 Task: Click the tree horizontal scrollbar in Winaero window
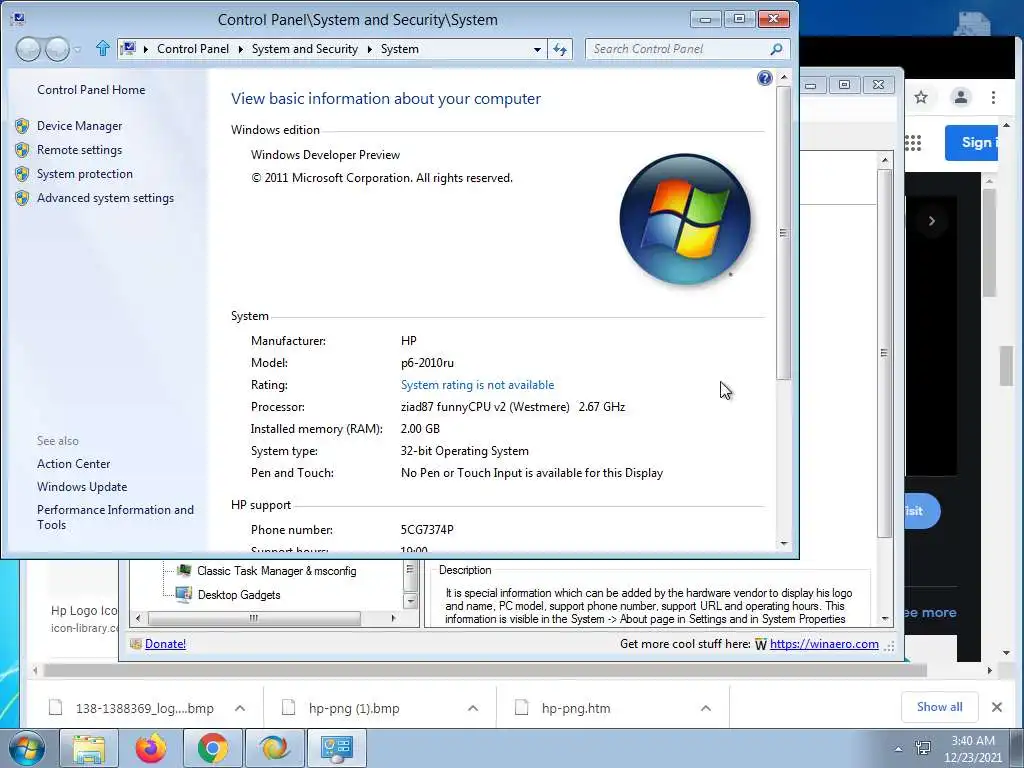(x=254, y=618)
